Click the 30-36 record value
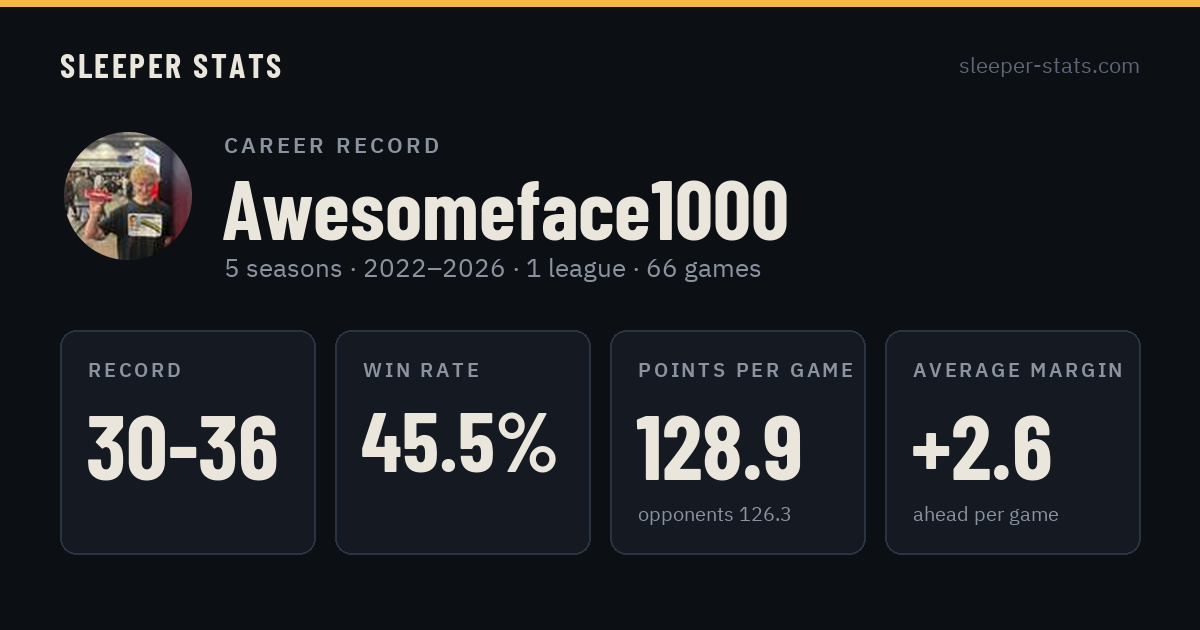1200x630 pixels. click(183, 447)
